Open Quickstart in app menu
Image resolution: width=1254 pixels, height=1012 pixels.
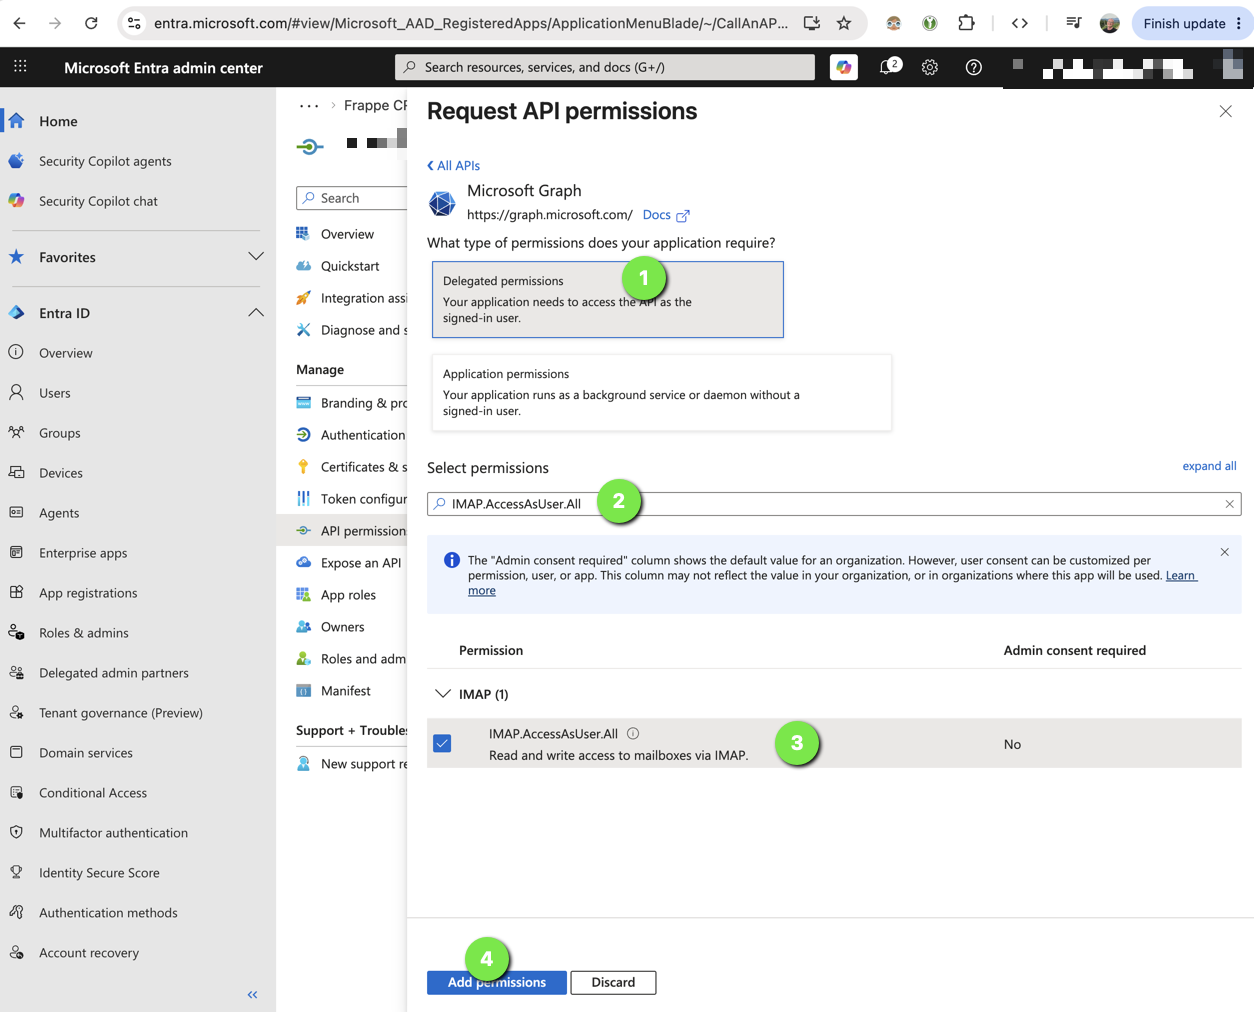pos(350,266)
